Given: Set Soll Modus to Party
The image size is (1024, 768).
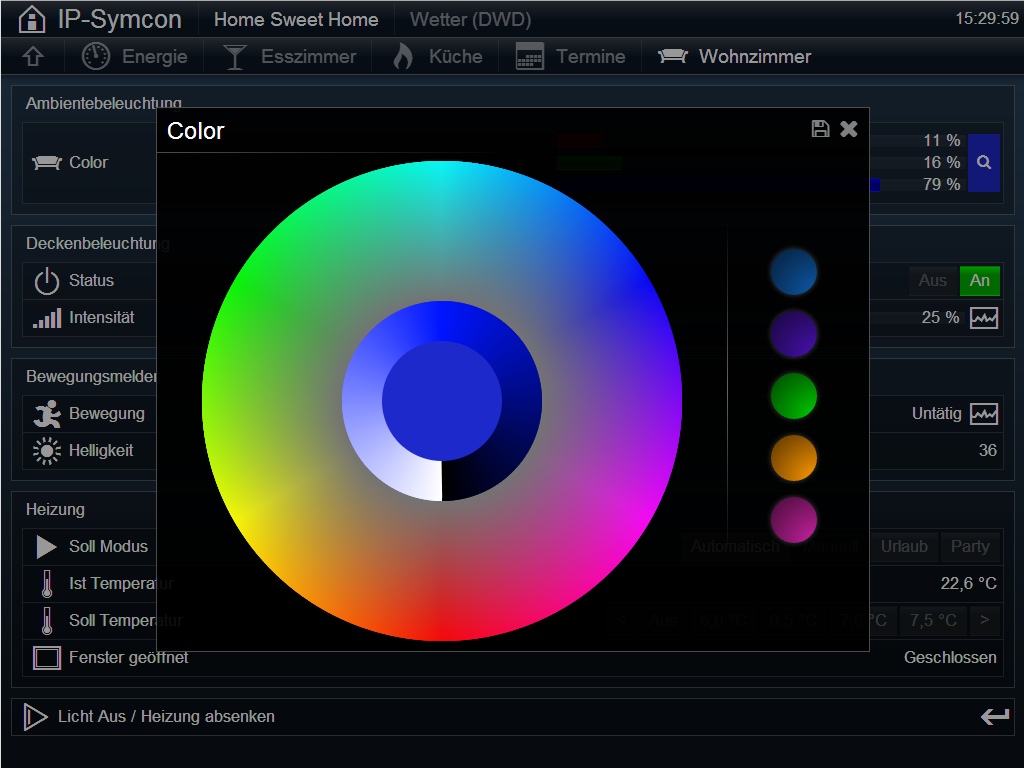Looking at the screenshot, I should (970, 547).
